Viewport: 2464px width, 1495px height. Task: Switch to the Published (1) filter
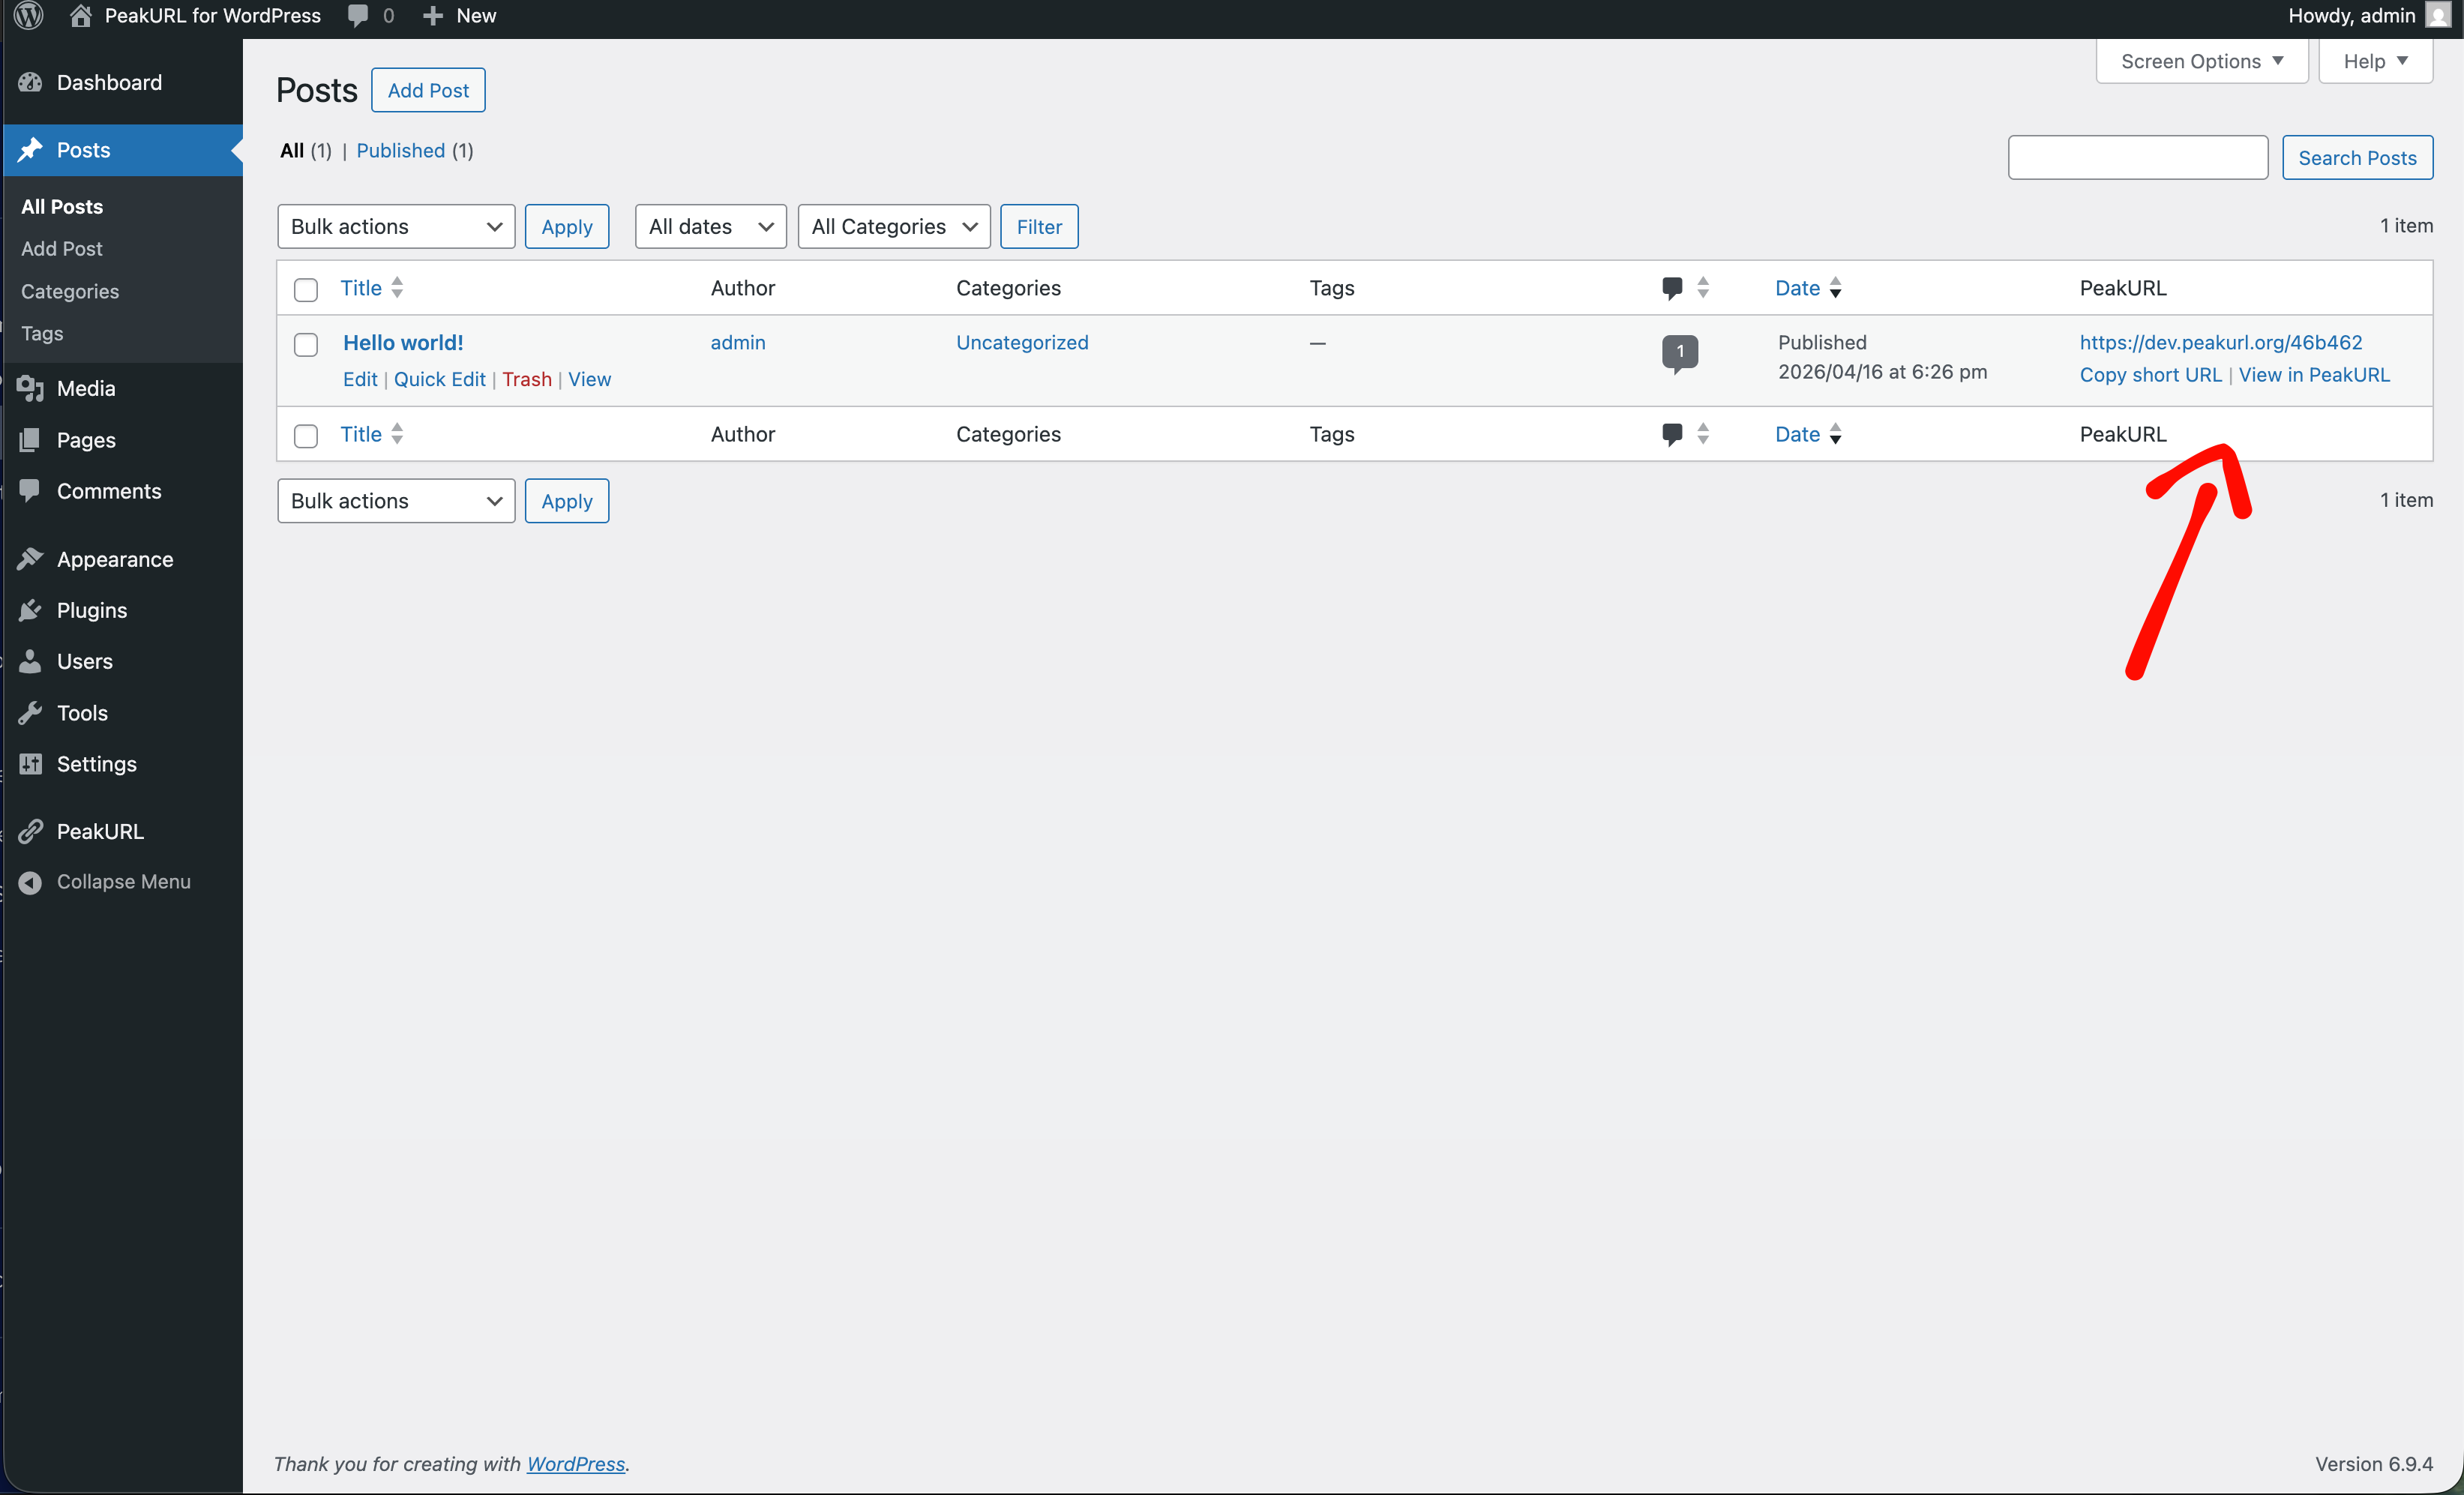click(400, 150)
